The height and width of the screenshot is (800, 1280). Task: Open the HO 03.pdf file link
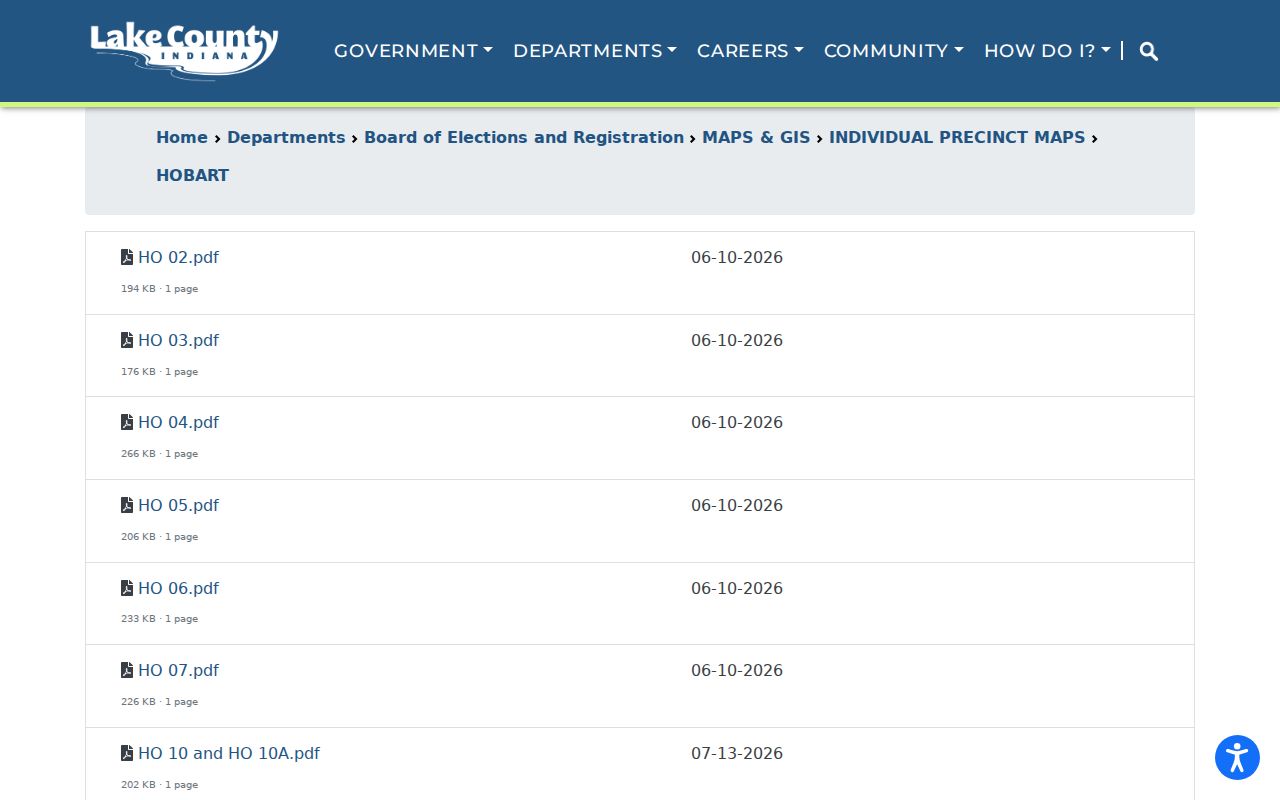[178, 340]
